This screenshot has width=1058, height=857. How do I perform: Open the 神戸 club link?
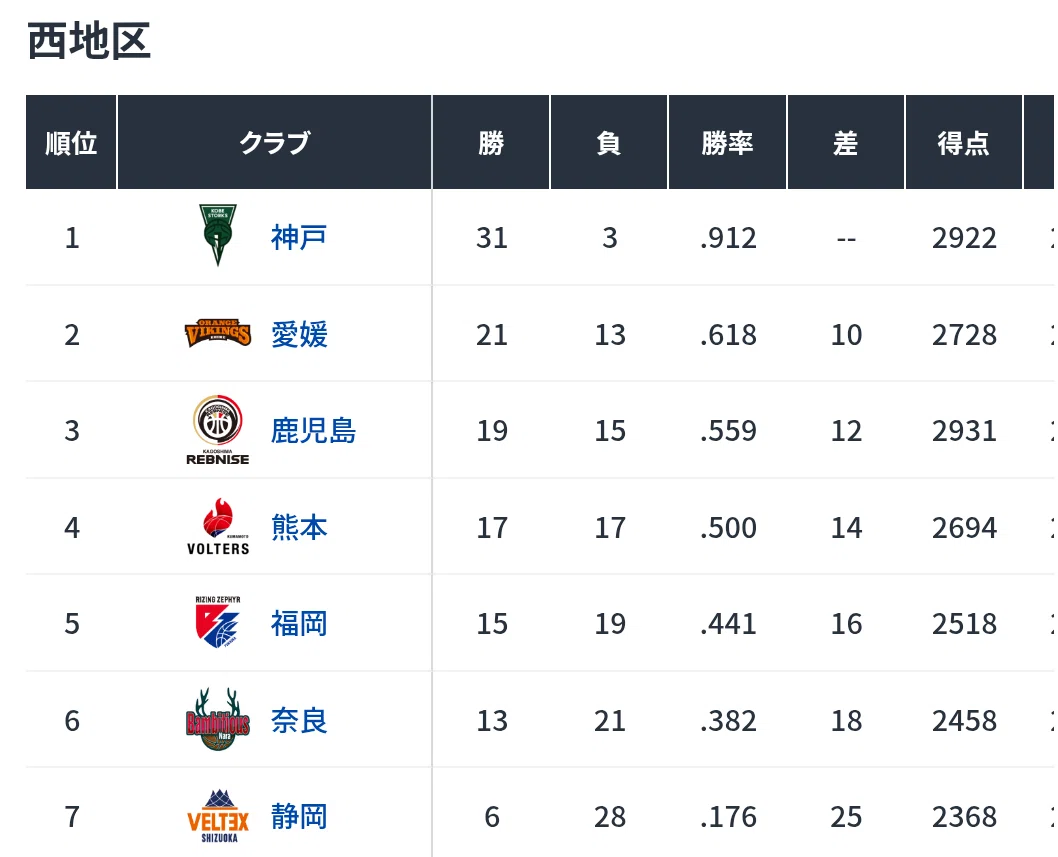click(x=299, y=238)
